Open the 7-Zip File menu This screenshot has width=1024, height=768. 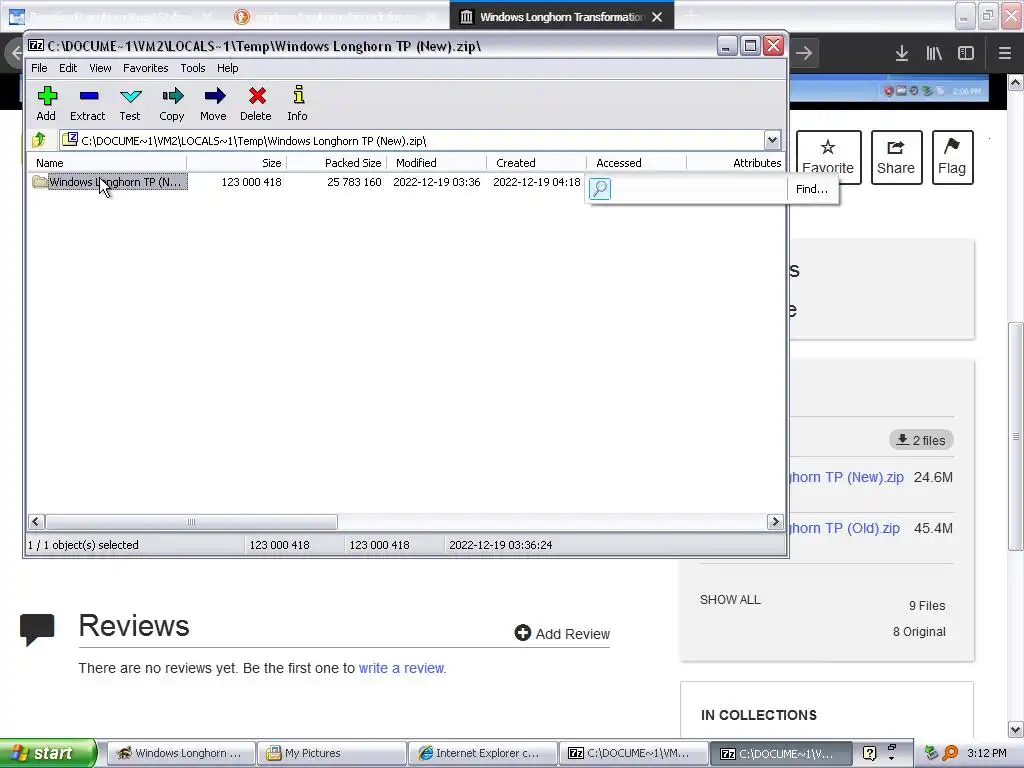tap(39, 68)
